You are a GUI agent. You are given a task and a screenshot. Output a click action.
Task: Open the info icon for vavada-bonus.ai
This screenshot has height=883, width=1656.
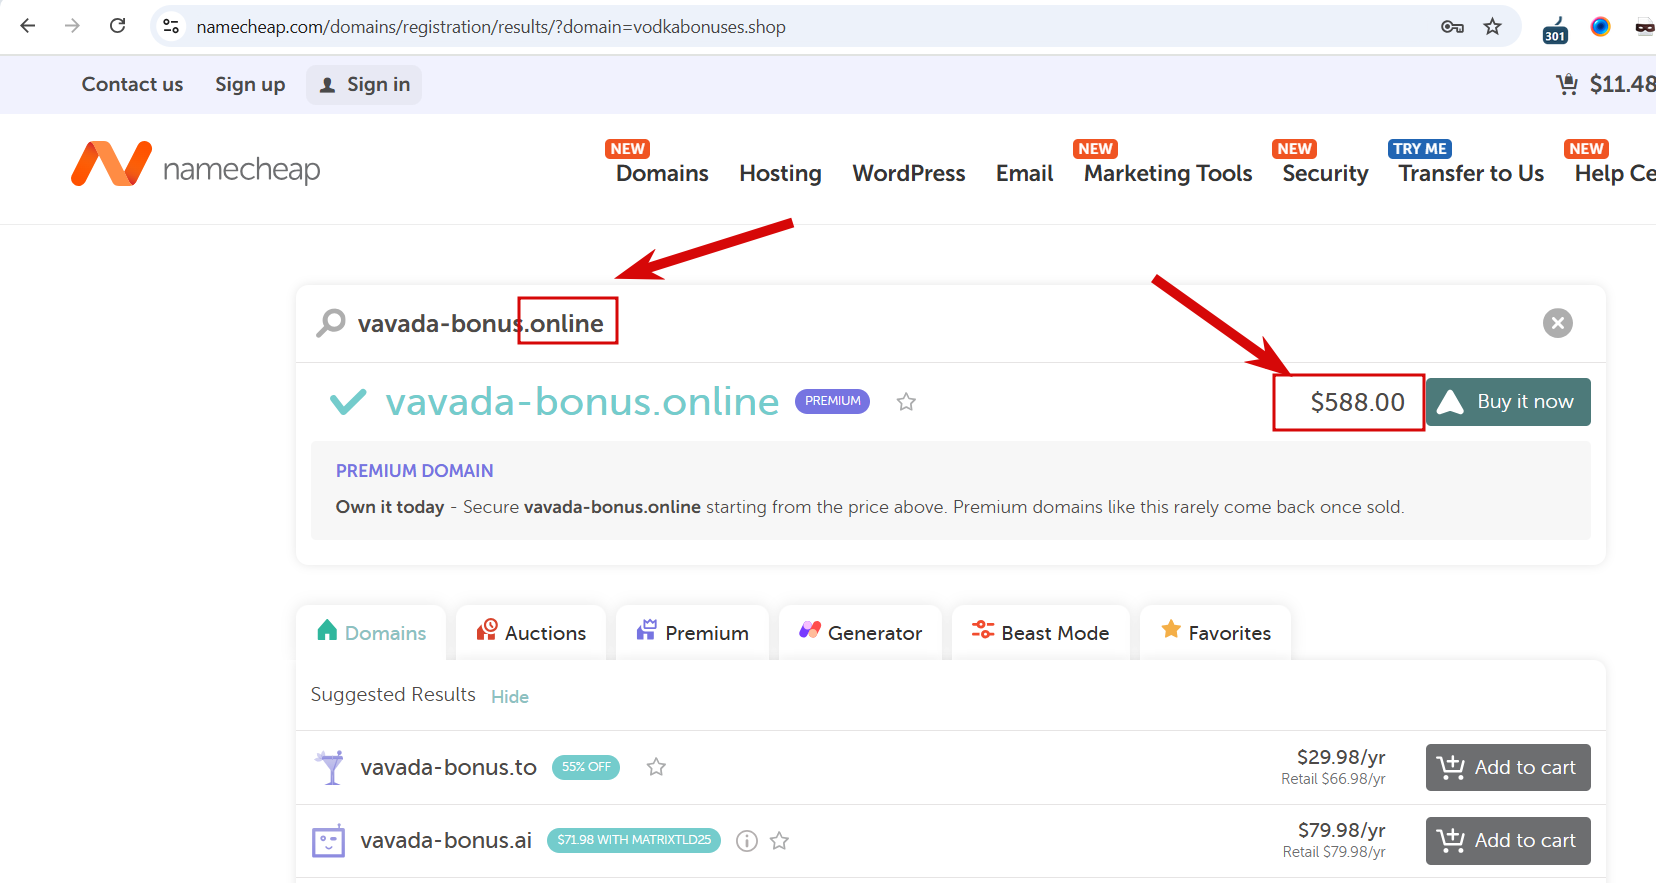click(746, 841)
